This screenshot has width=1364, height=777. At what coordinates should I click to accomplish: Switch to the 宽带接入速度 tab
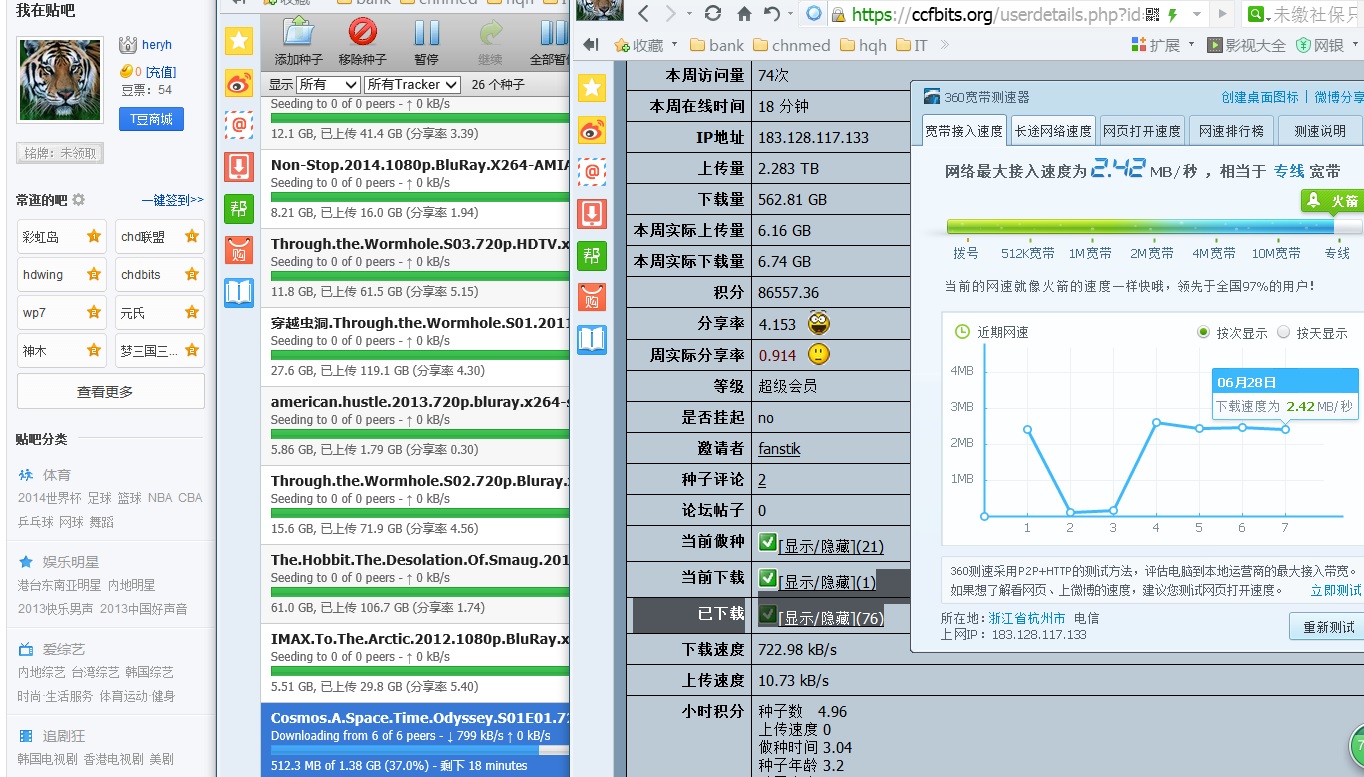click(964, 131)
